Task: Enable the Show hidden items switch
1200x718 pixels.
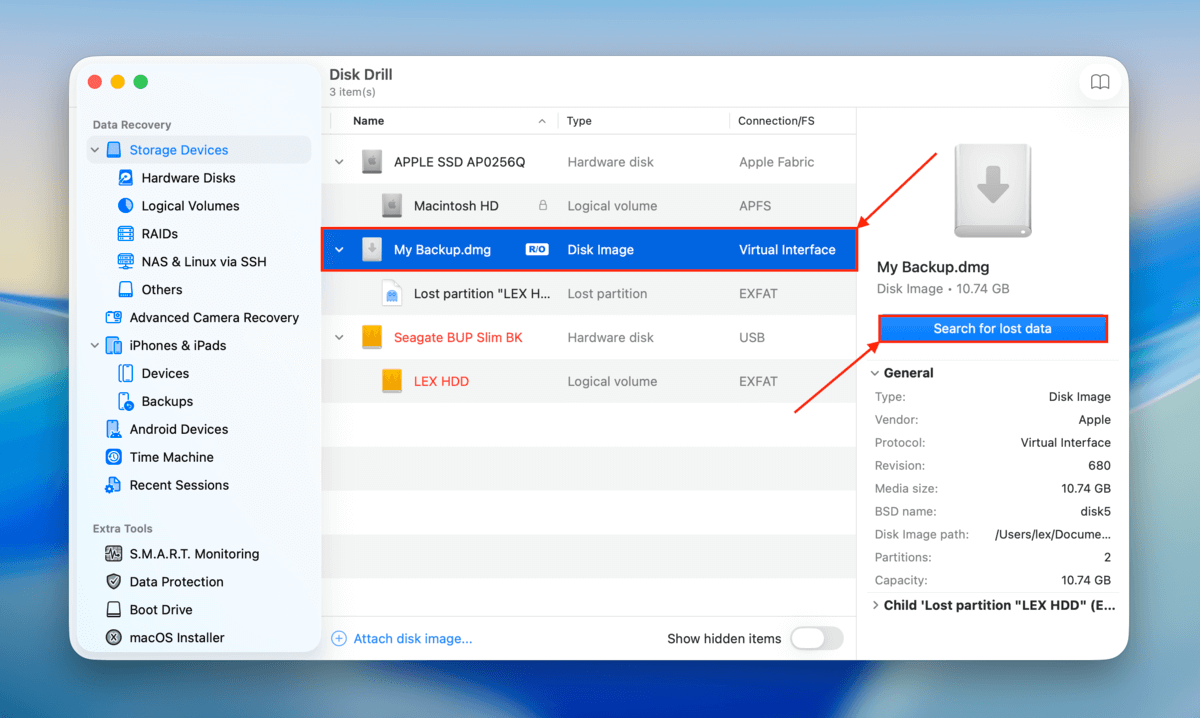Action: pos(817,638)
